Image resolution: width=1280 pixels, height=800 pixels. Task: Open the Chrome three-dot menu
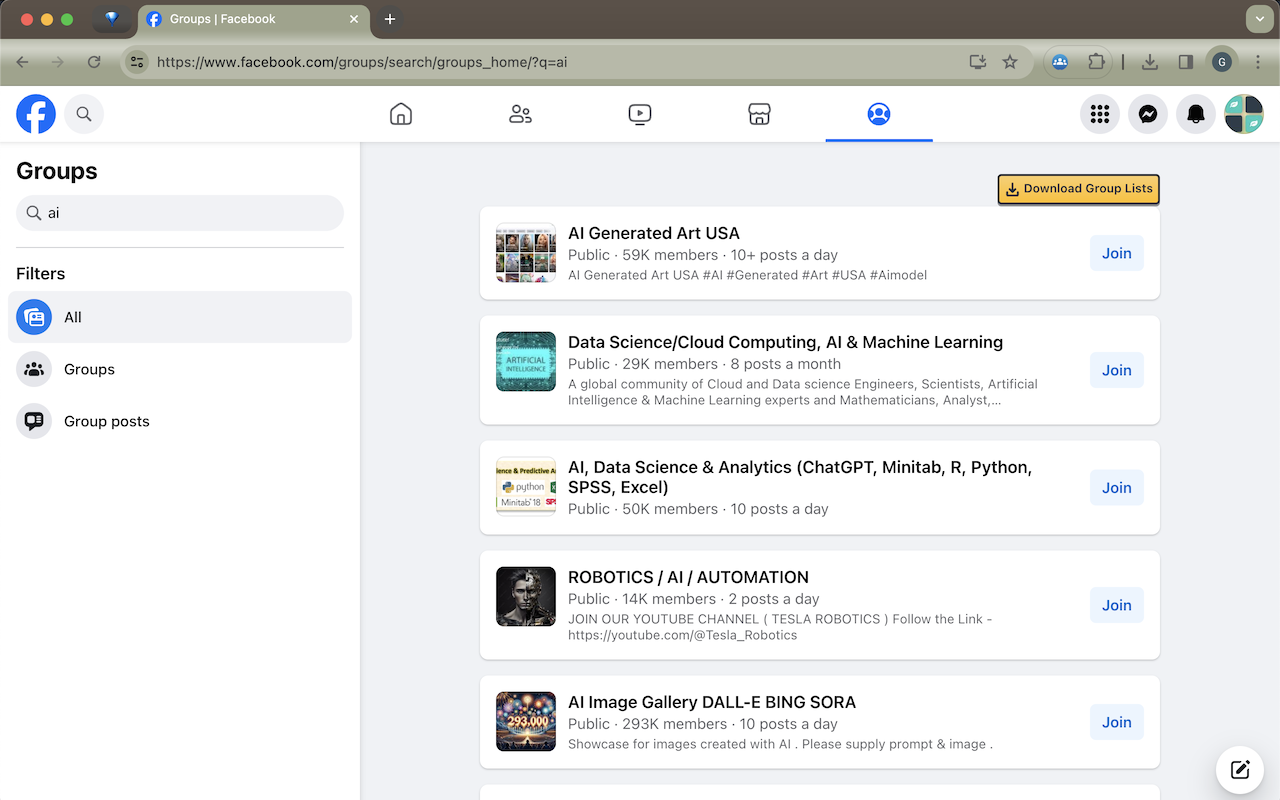pos(1258,62)
